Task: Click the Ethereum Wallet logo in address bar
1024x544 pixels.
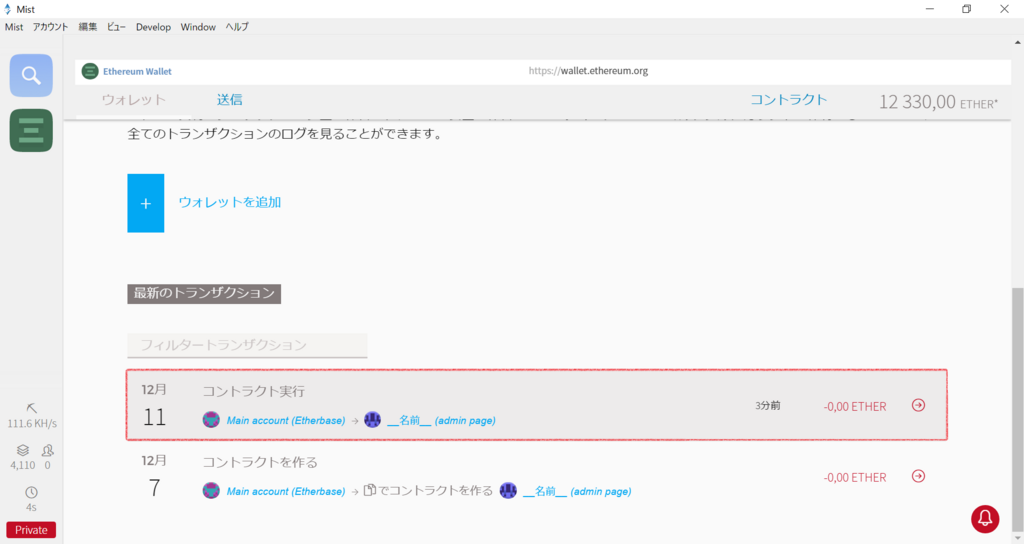Action: pyautogui.click(x=89, y=71)
